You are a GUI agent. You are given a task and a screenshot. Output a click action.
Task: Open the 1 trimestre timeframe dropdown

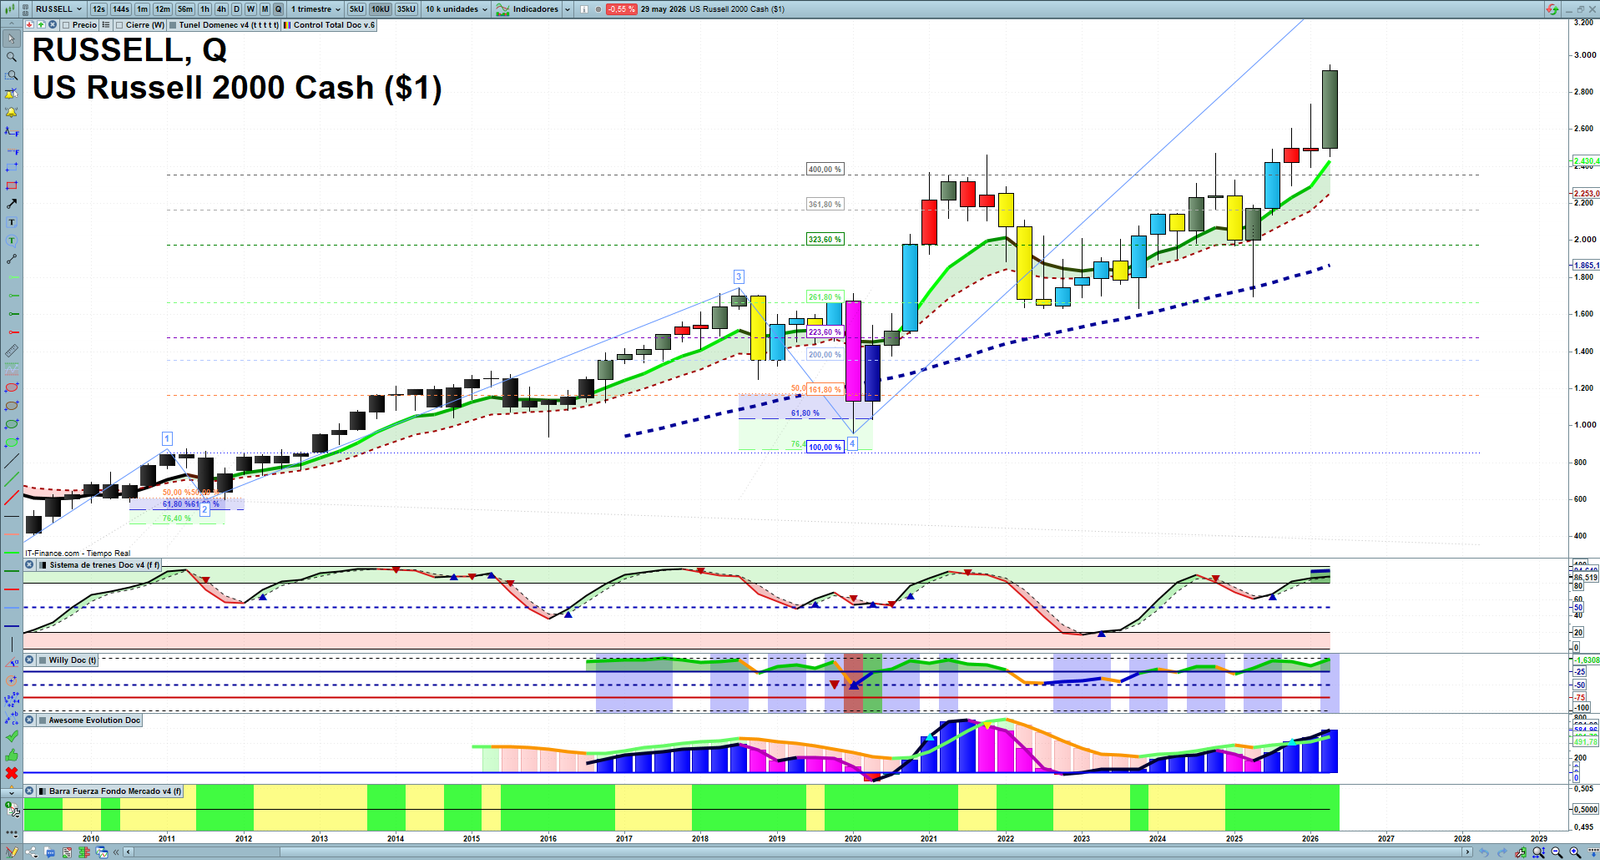click(x=315, y=9)
